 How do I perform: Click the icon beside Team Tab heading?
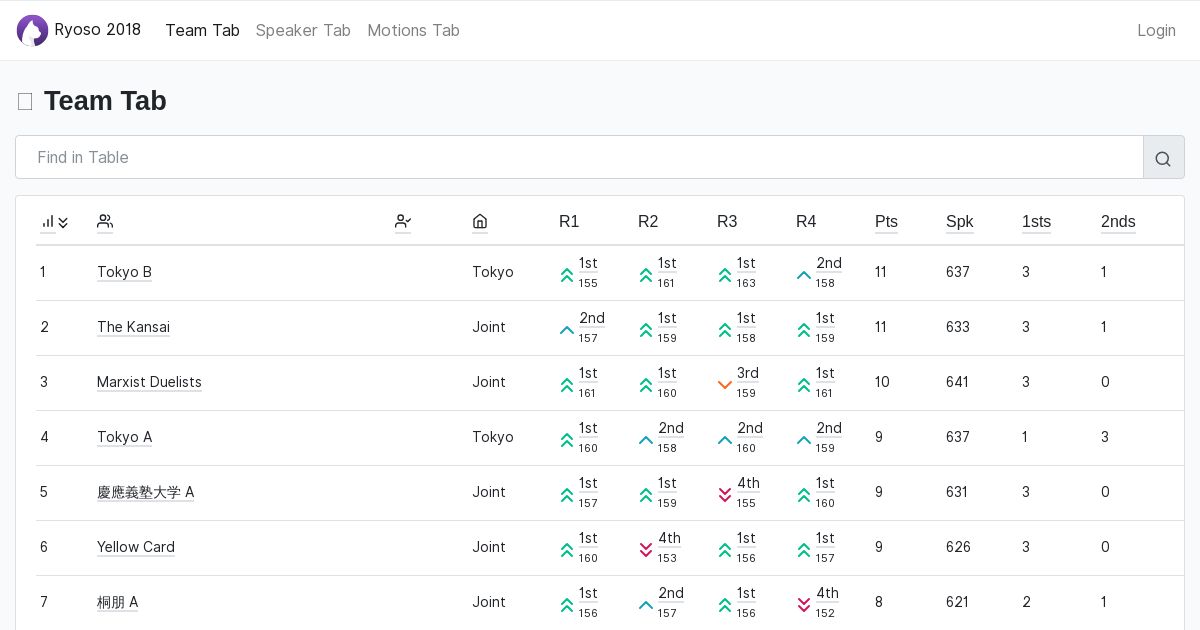tap(25, 102)
